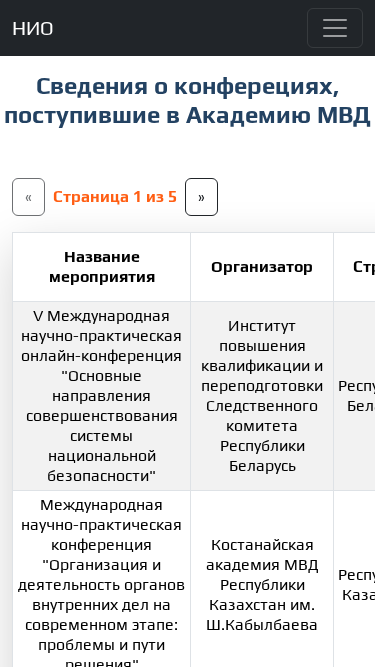
Task: Click the dark top navigation bar background
Action: pos(179,28)
